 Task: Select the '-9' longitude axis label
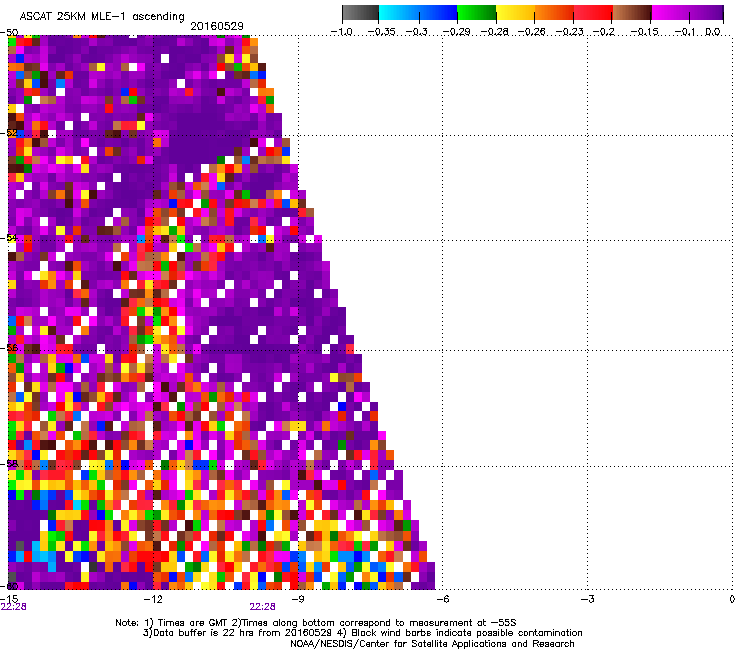(298, 599)
